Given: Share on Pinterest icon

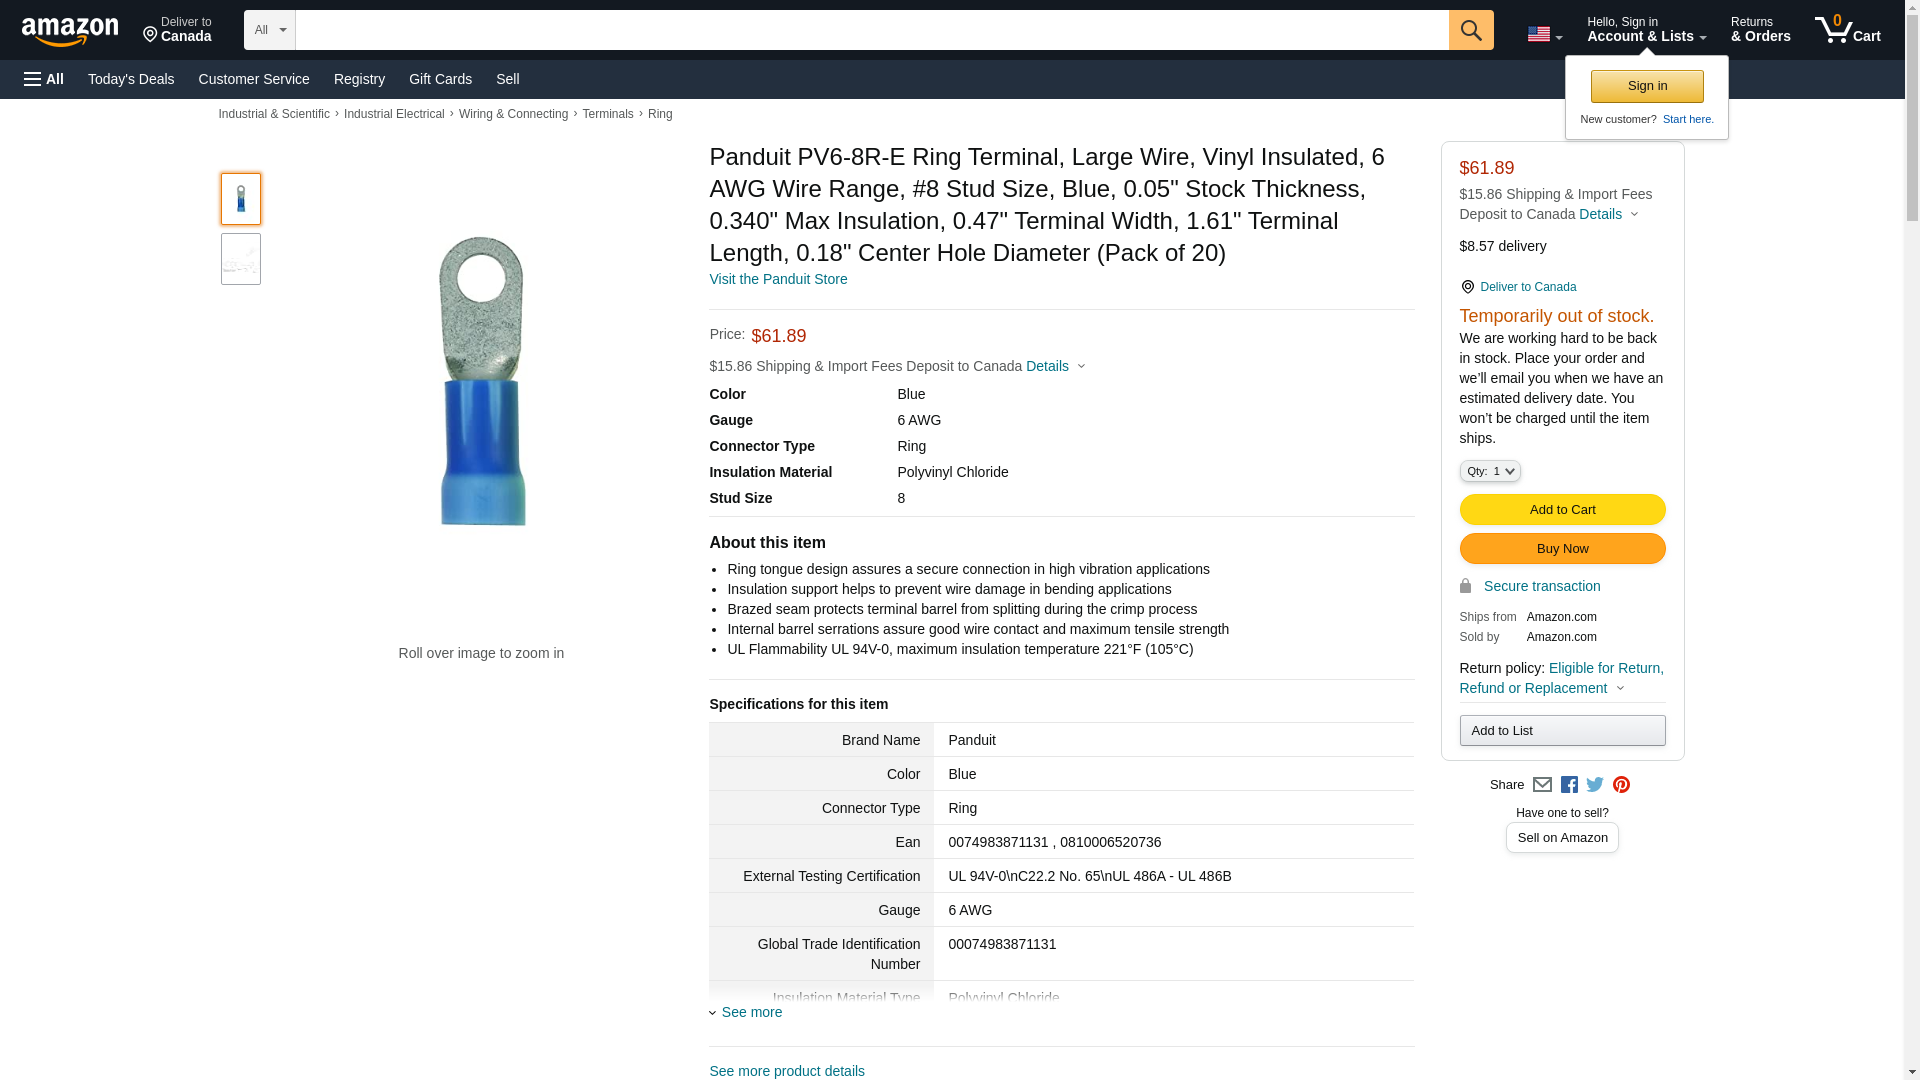Looking at the screenshot, I should tap(1621, 785).
